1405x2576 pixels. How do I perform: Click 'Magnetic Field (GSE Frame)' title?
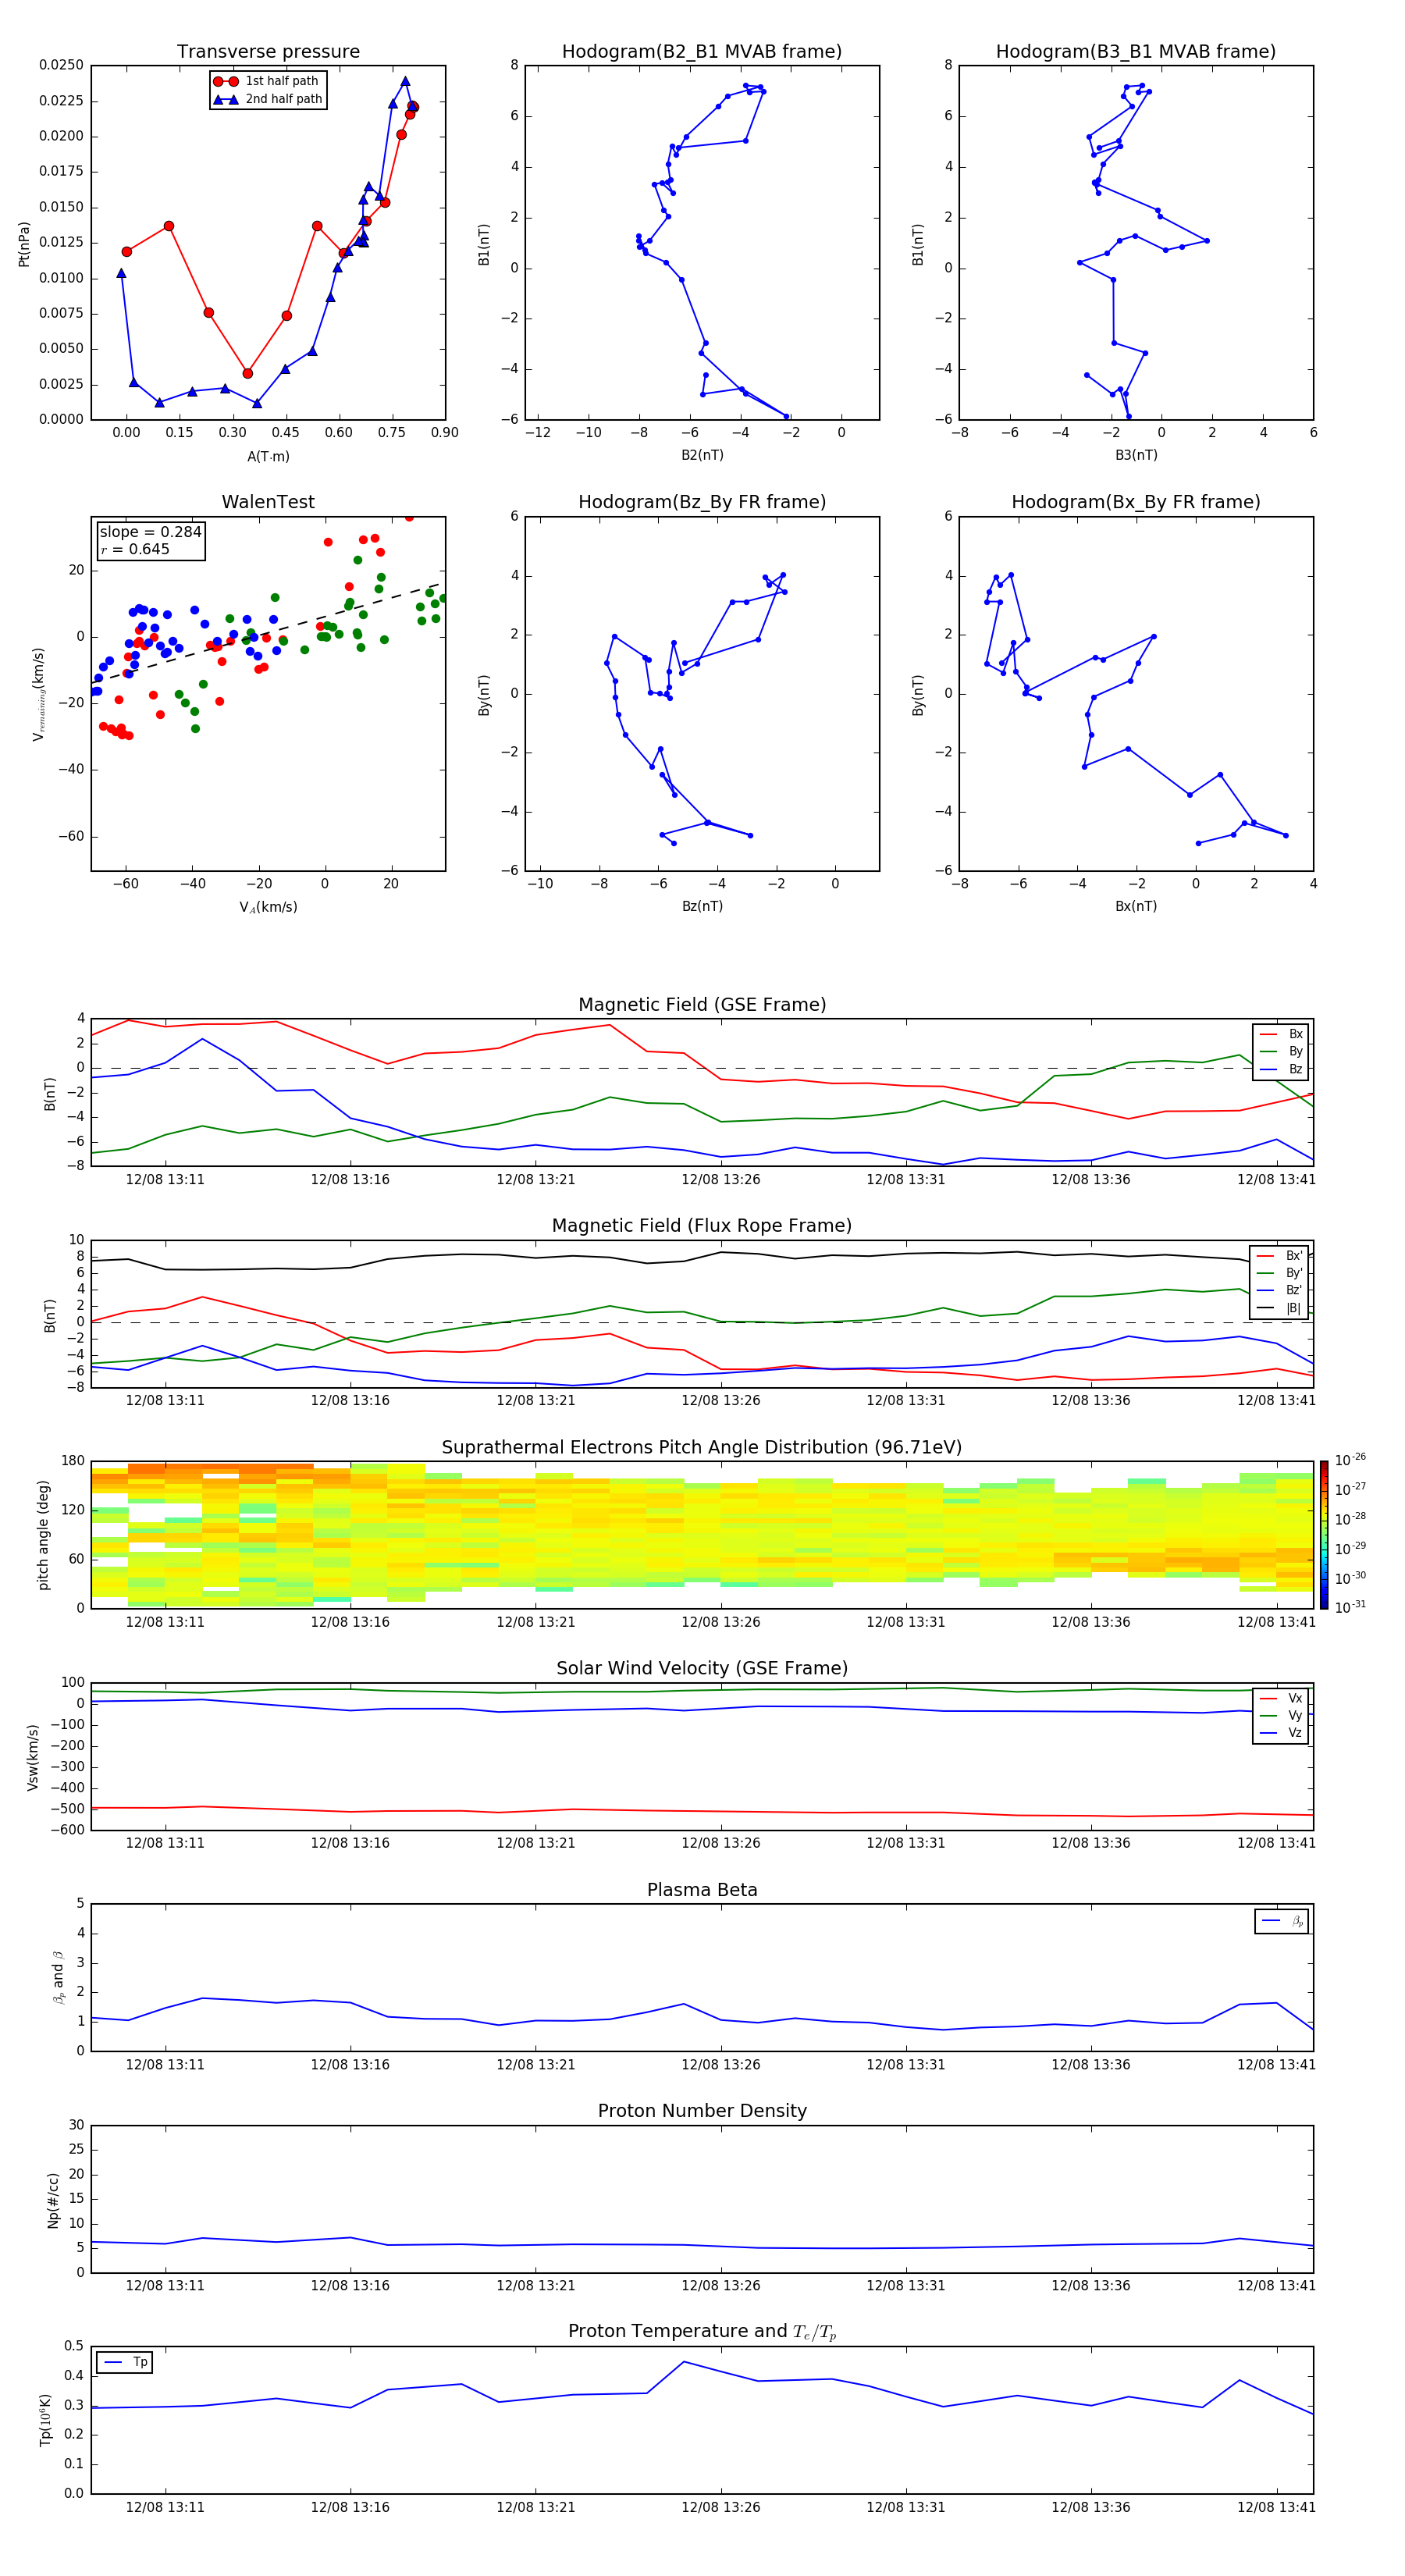click(702, 1005)
